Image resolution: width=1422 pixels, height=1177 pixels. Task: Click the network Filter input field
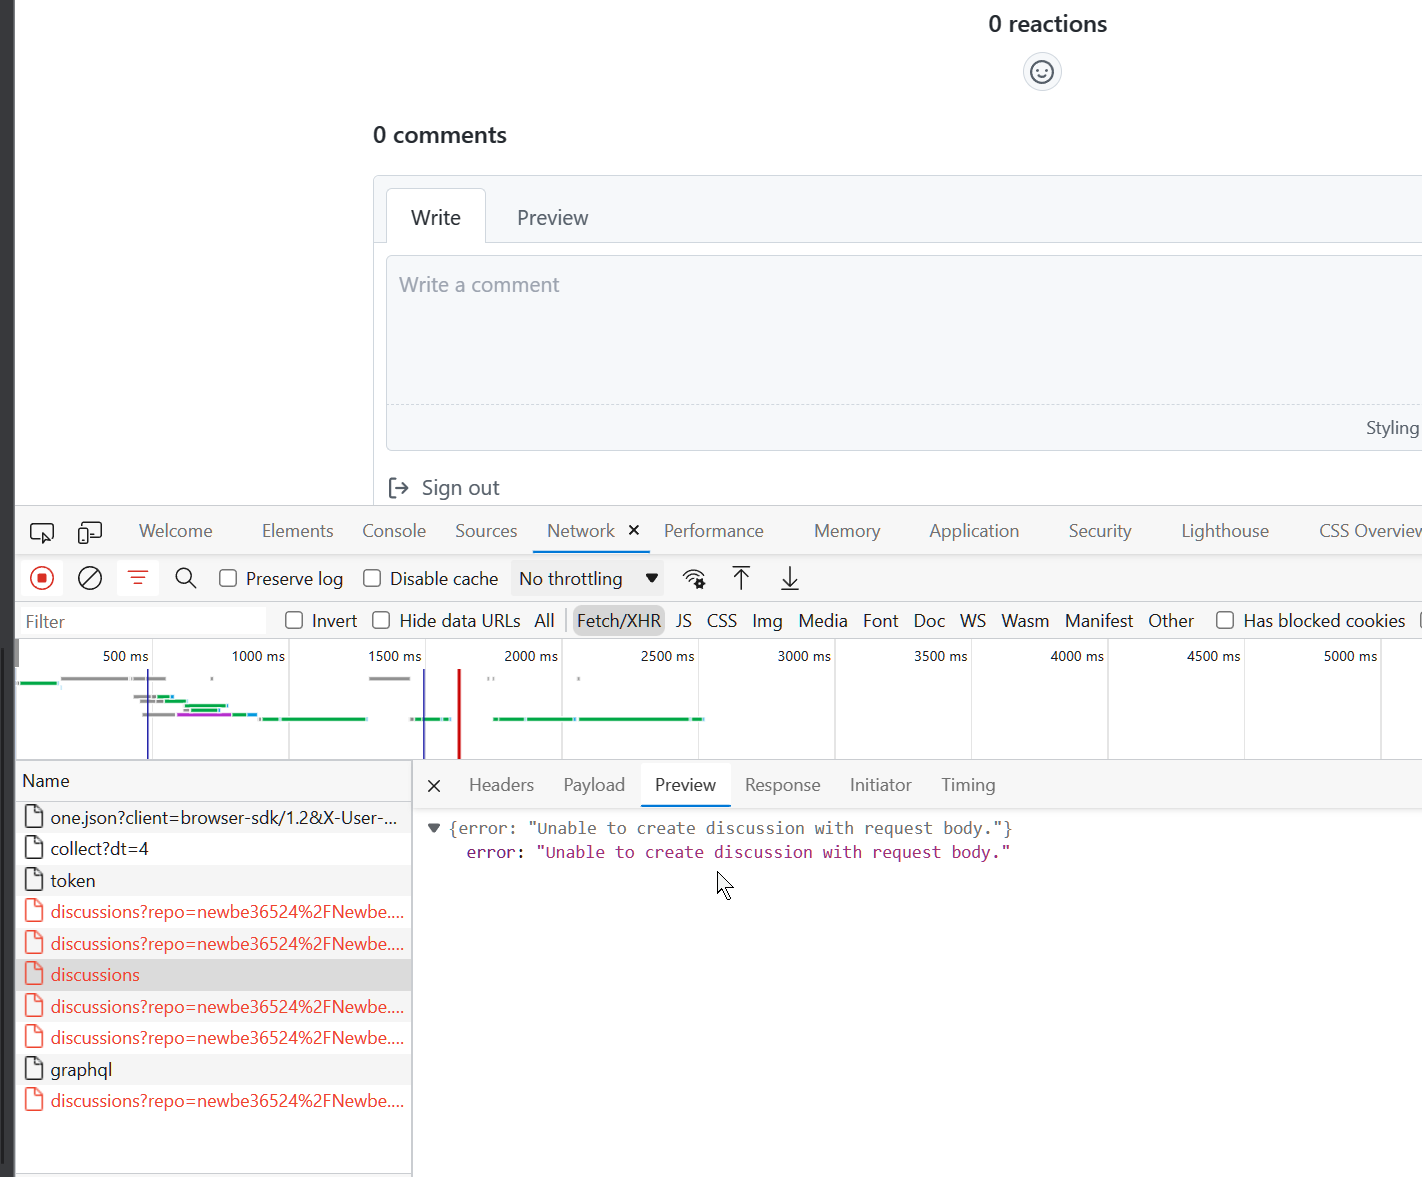(x=140, y=620)
